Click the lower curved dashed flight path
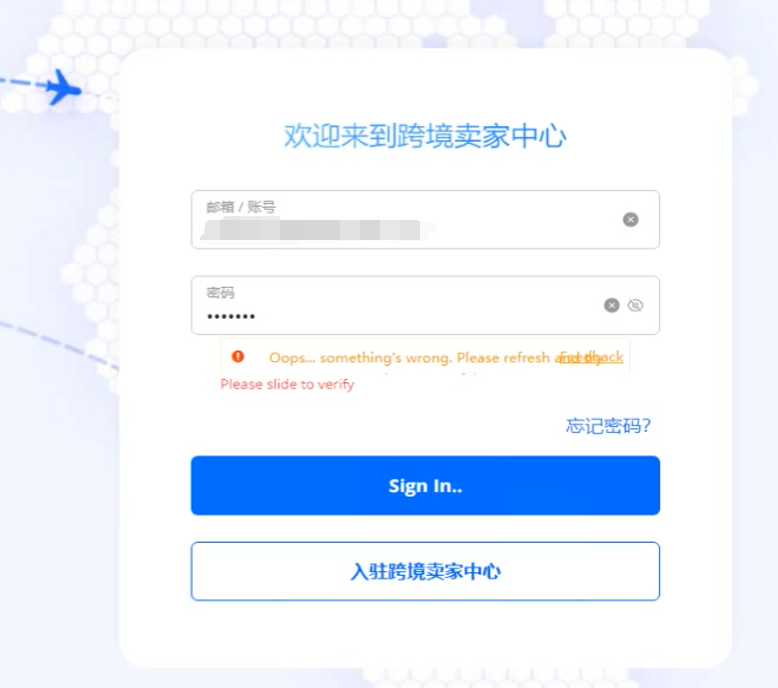This screenshot has width=778, height=688. tap(60, 345)
